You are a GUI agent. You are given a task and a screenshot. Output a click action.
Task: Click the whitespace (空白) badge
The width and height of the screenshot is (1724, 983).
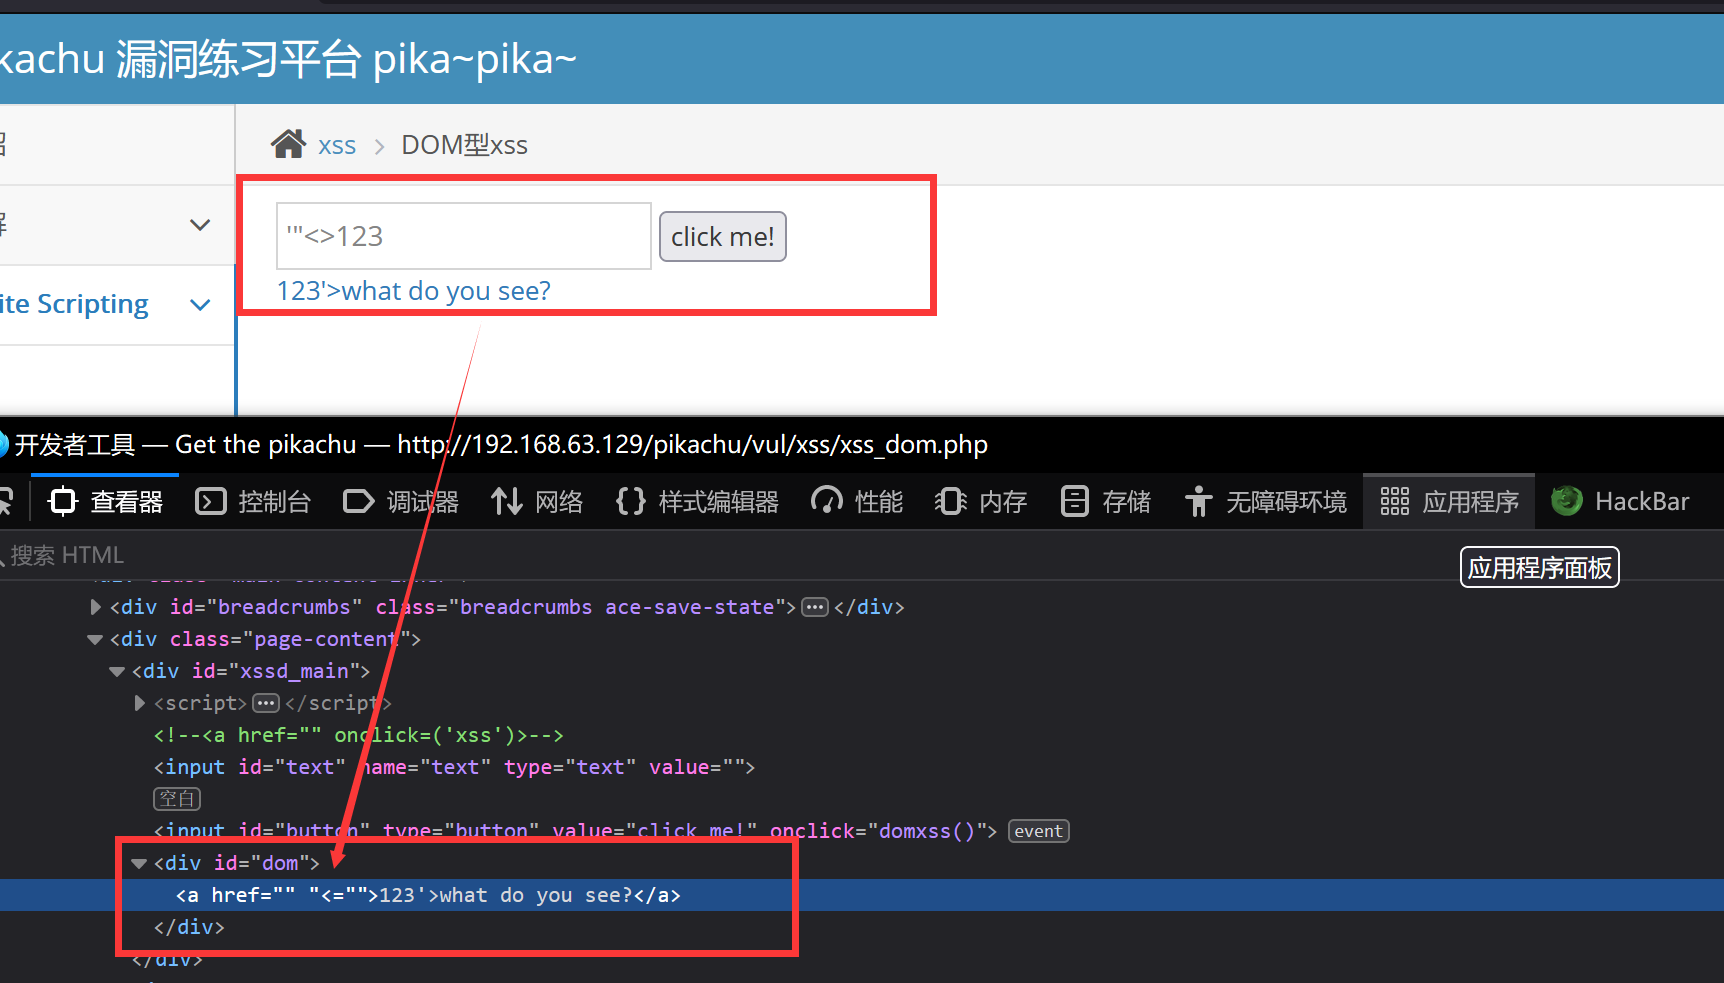tap(177, 799)
